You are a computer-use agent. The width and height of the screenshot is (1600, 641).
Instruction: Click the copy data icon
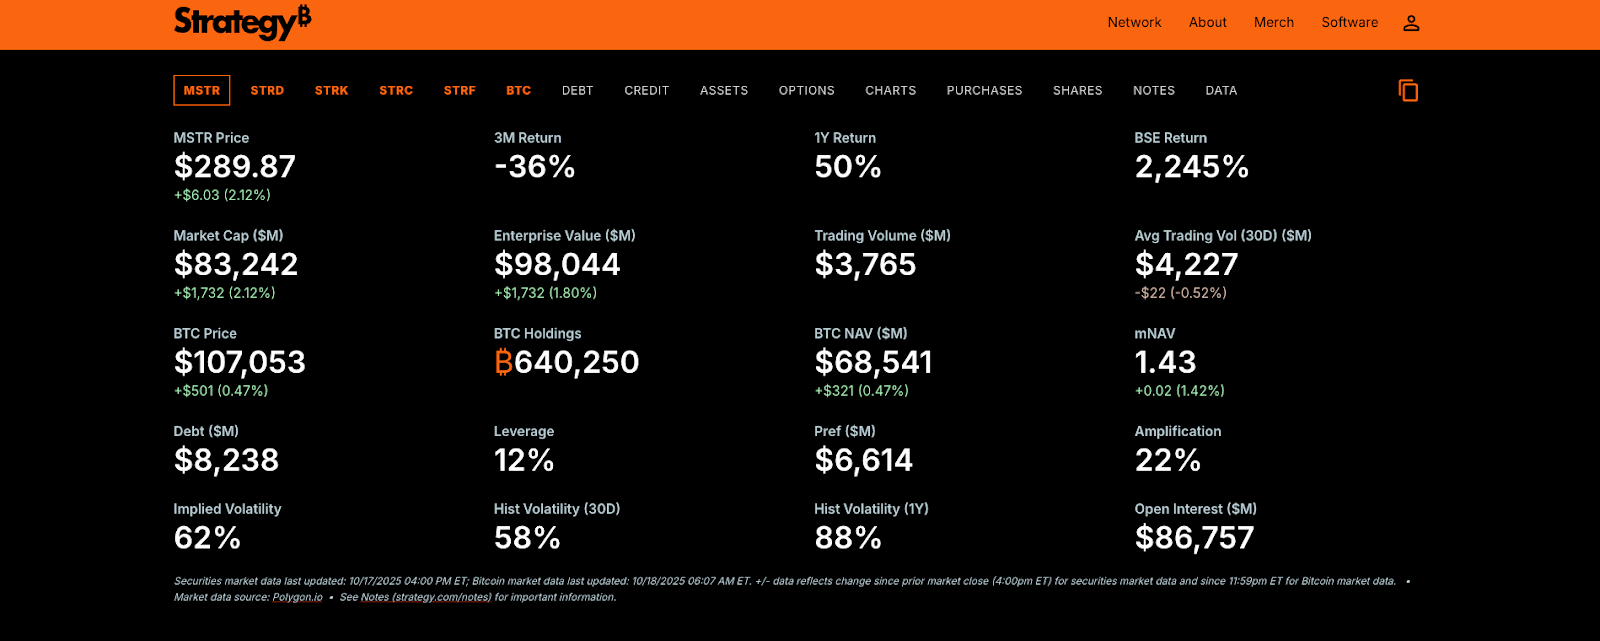click(x=1408, y=91)
